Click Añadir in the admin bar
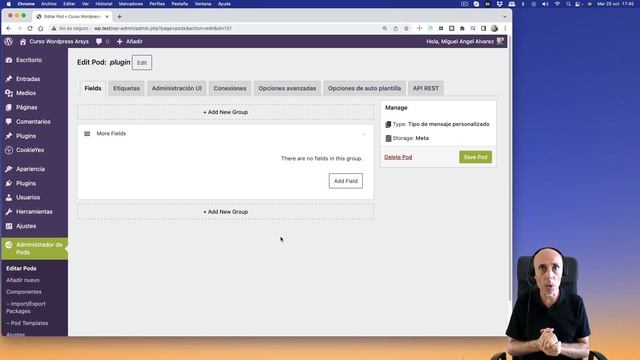 pyautogui.click(x=130, y=42)
